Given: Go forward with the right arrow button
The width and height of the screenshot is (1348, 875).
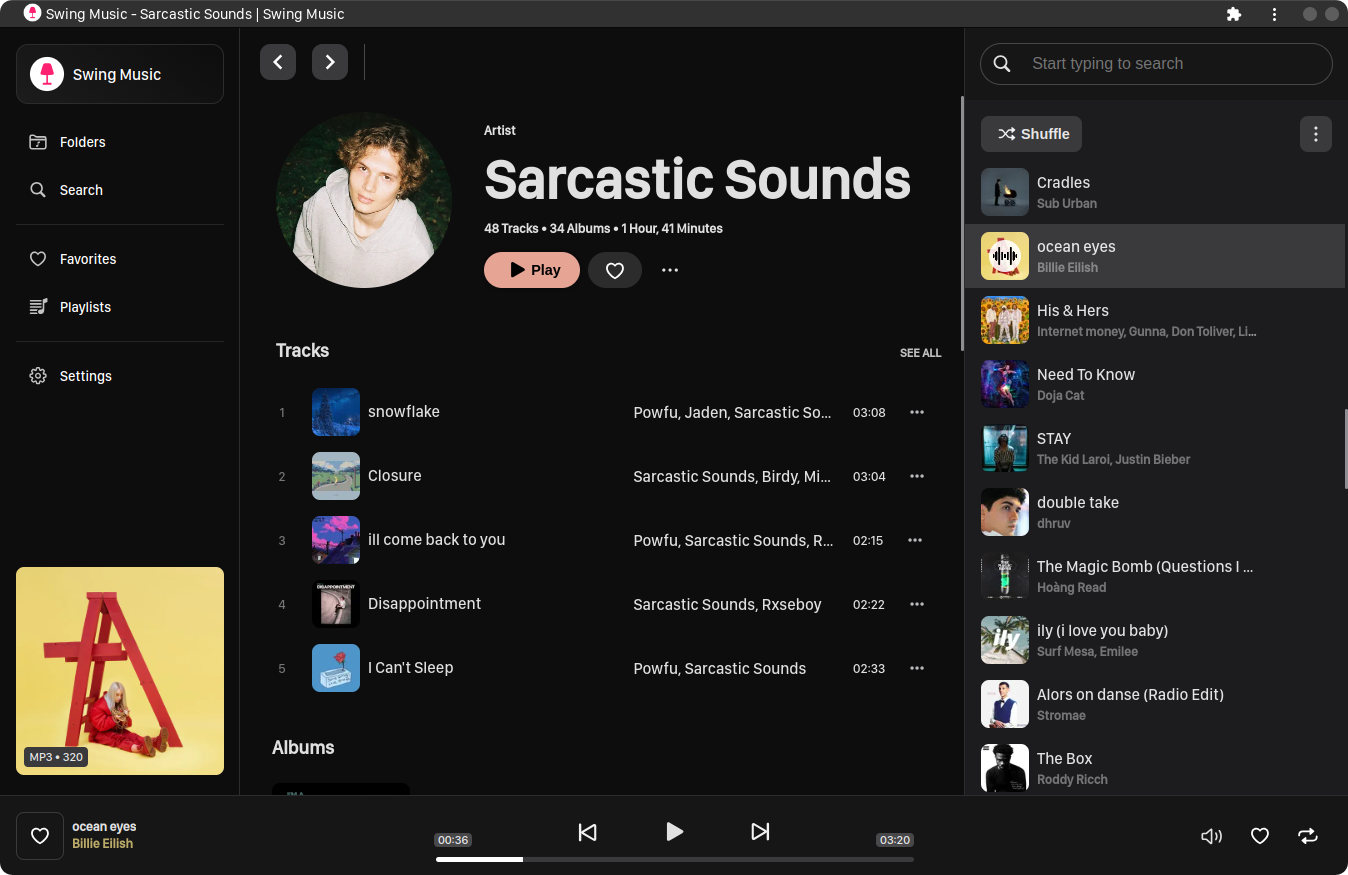Looking at the screenshot, I should (x=330, y=62).
